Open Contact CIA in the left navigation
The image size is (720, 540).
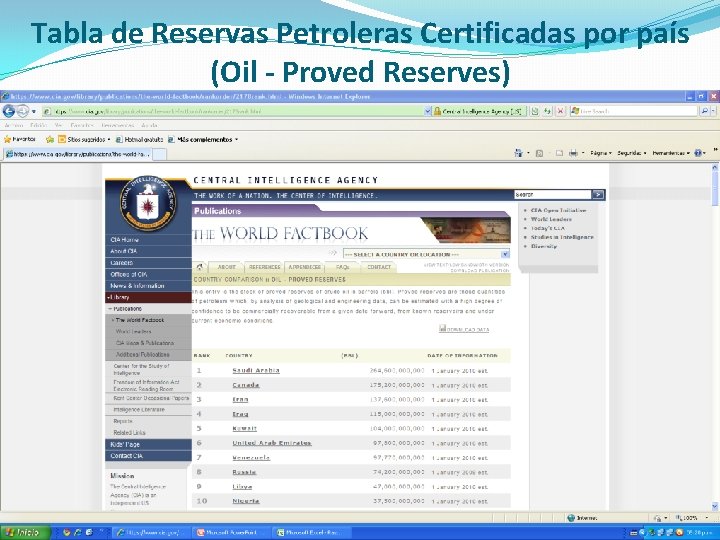point(148,456)
